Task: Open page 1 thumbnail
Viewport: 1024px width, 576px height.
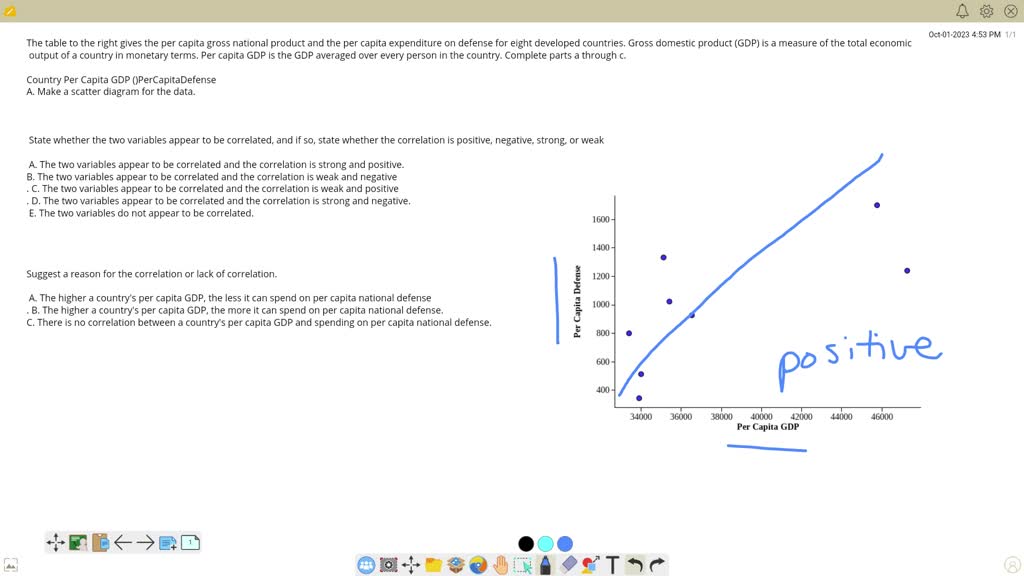Action: pos(188,542)
